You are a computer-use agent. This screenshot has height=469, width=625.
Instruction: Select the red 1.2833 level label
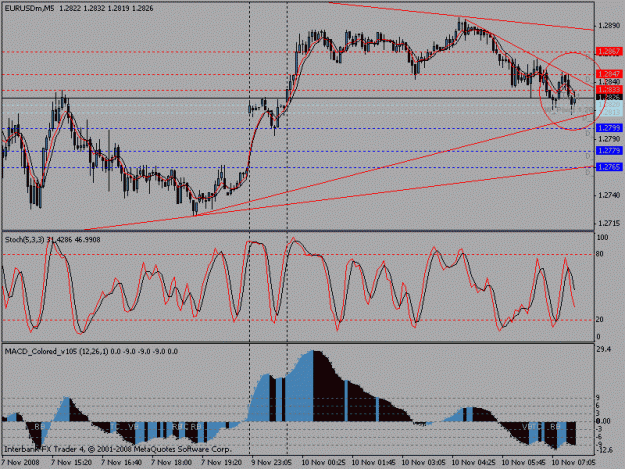tap(609, 90)
